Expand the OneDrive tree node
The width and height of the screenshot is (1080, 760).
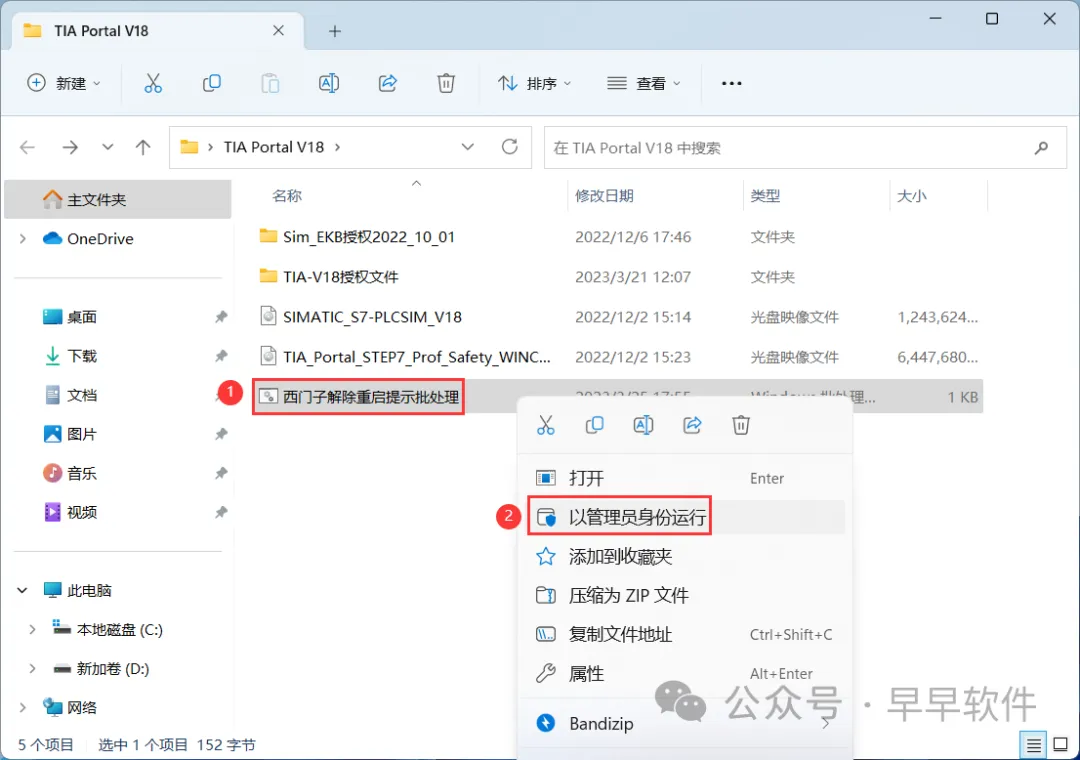[x=23, y=238]
